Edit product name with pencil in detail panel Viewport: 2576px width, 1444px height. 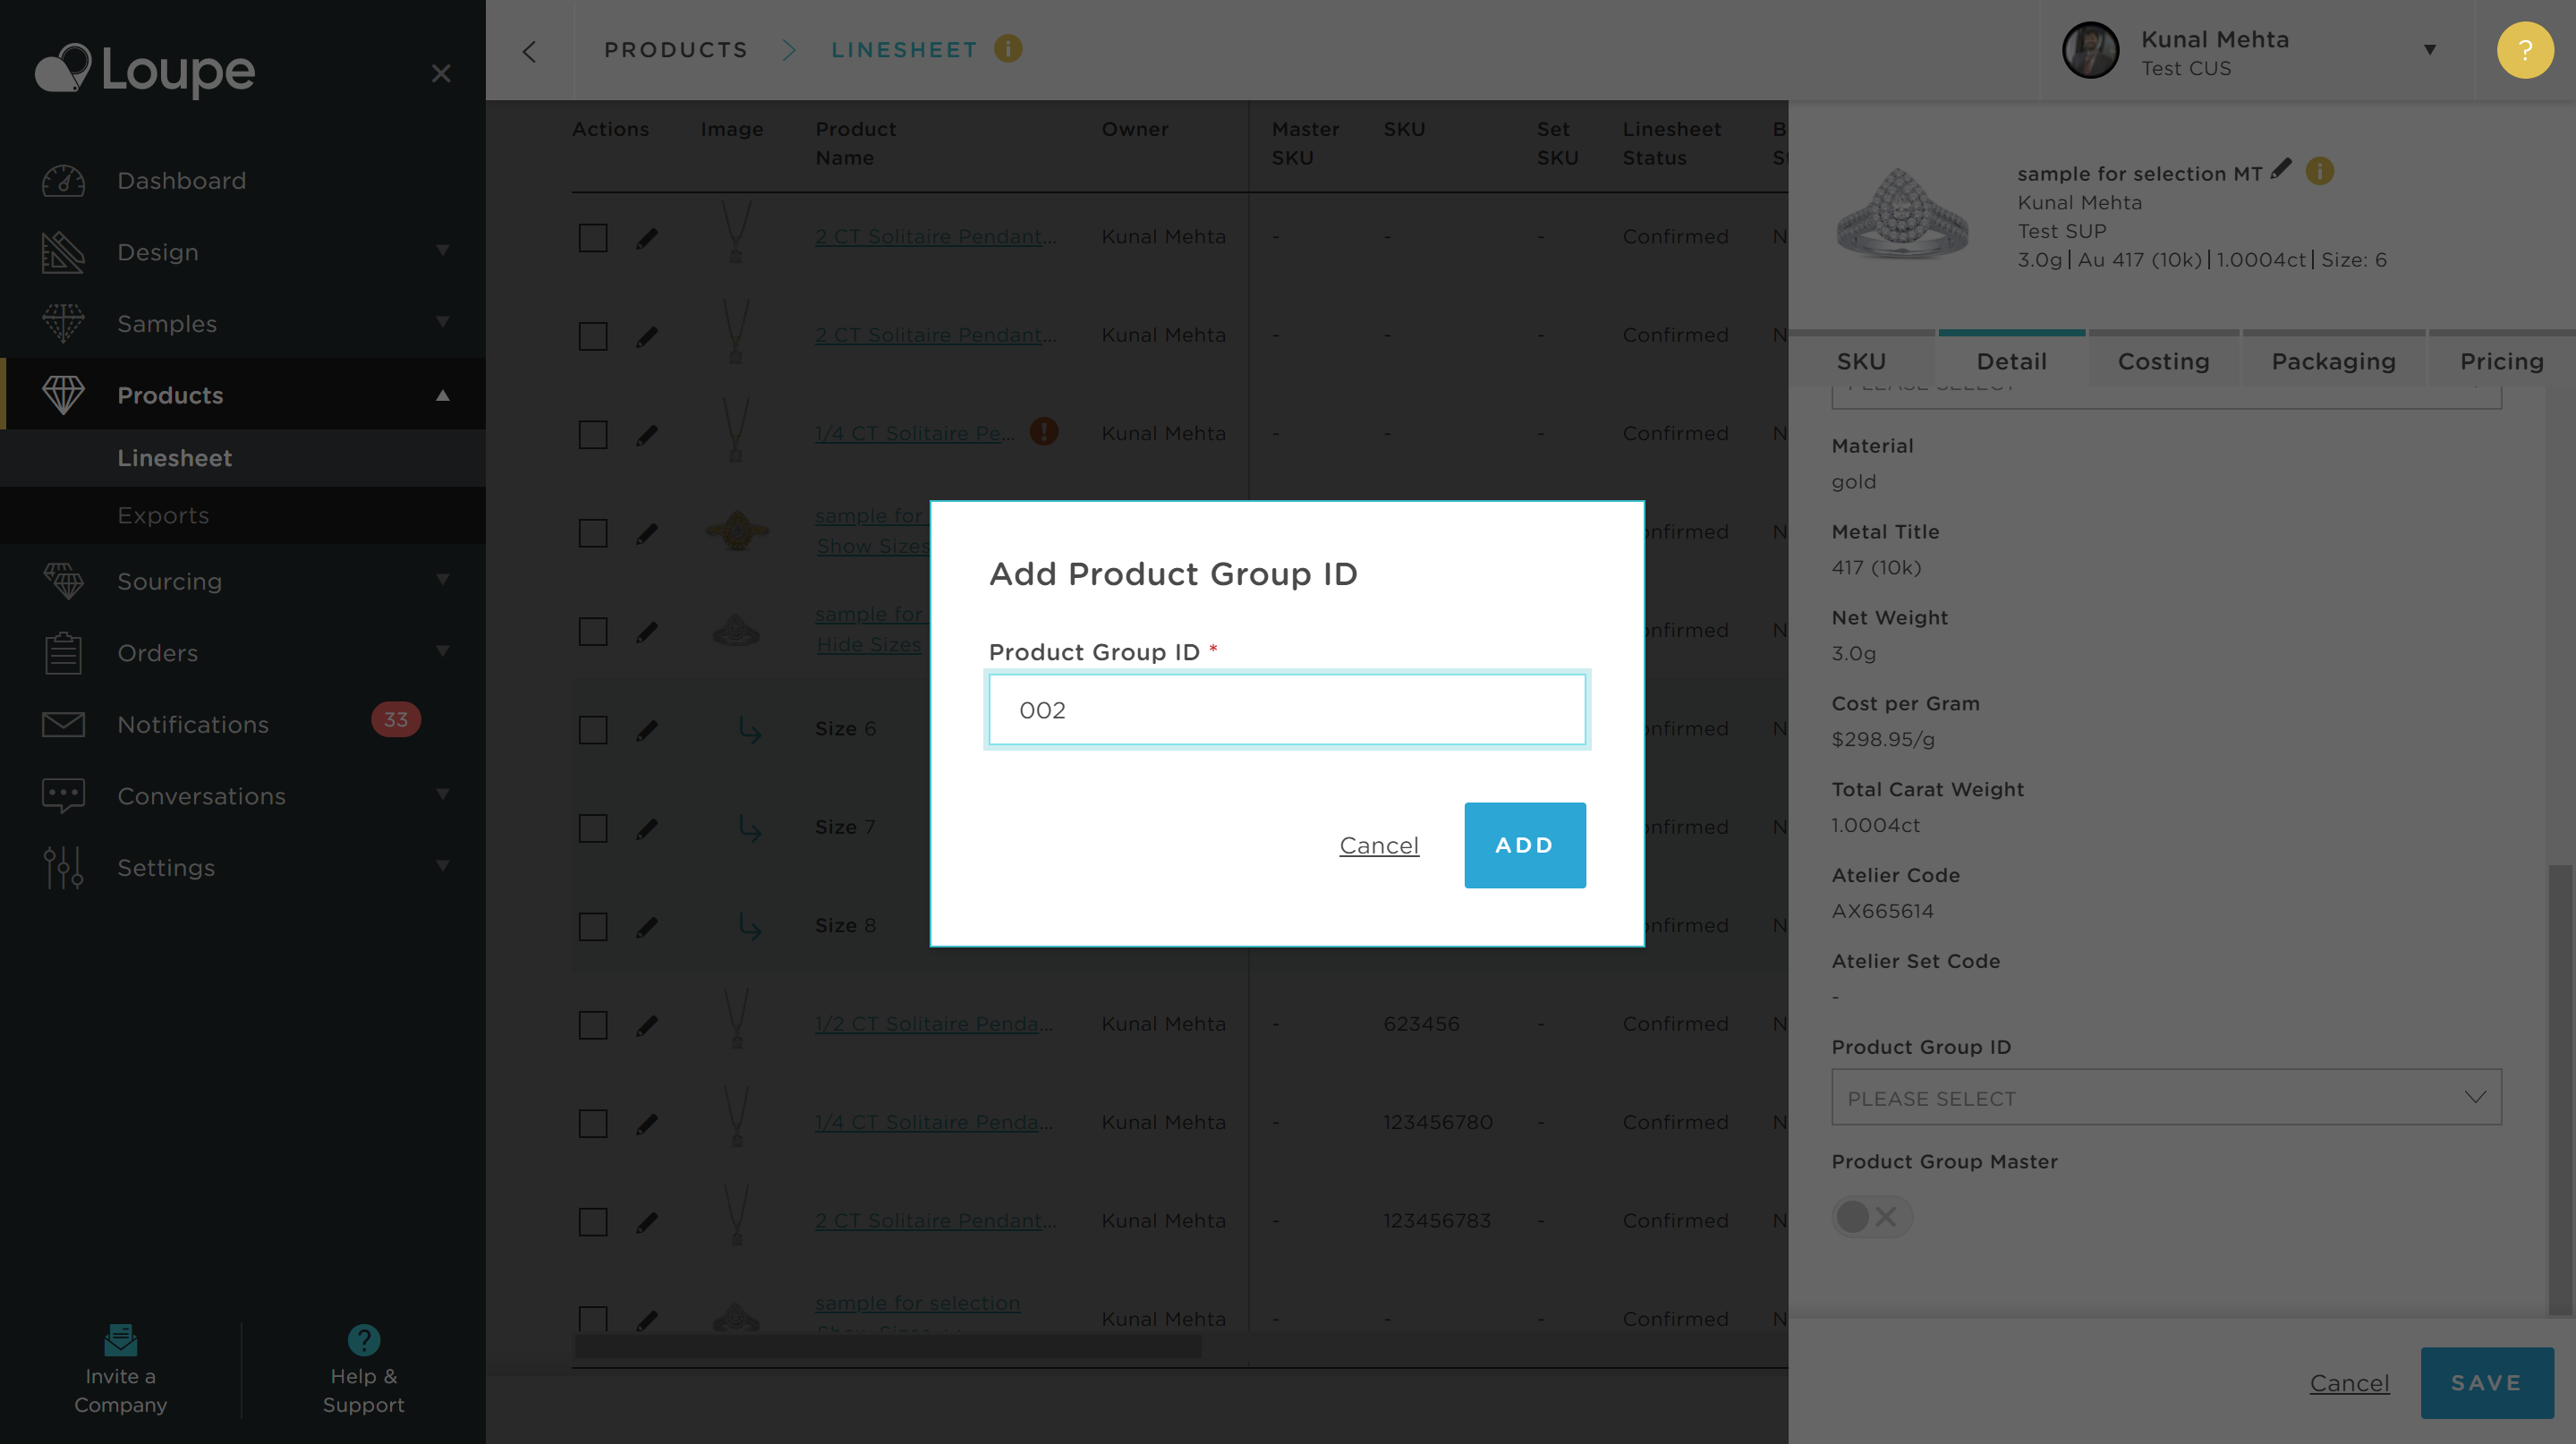coord(2281,169)
